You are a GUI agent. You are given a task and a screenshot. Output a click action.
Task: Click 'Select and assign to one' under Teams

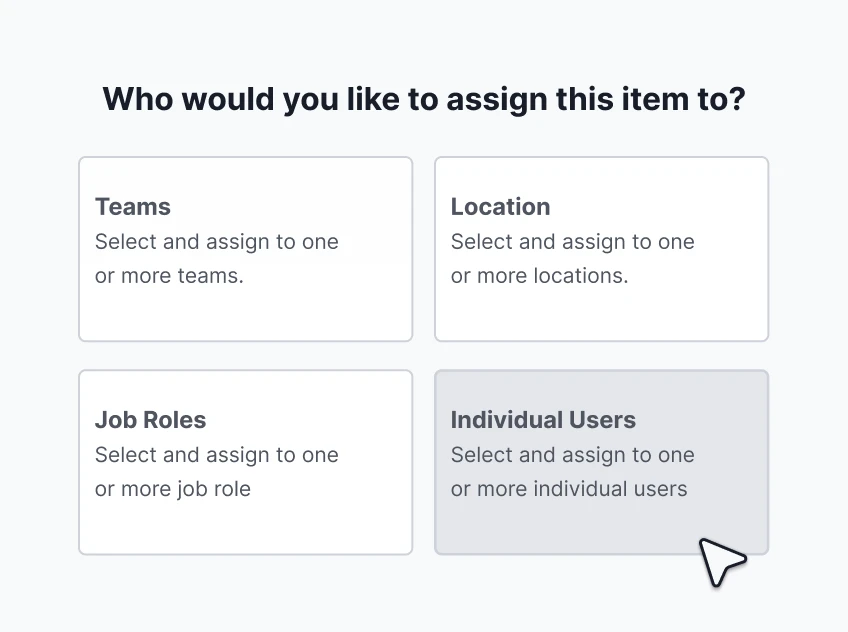[216, 242]
